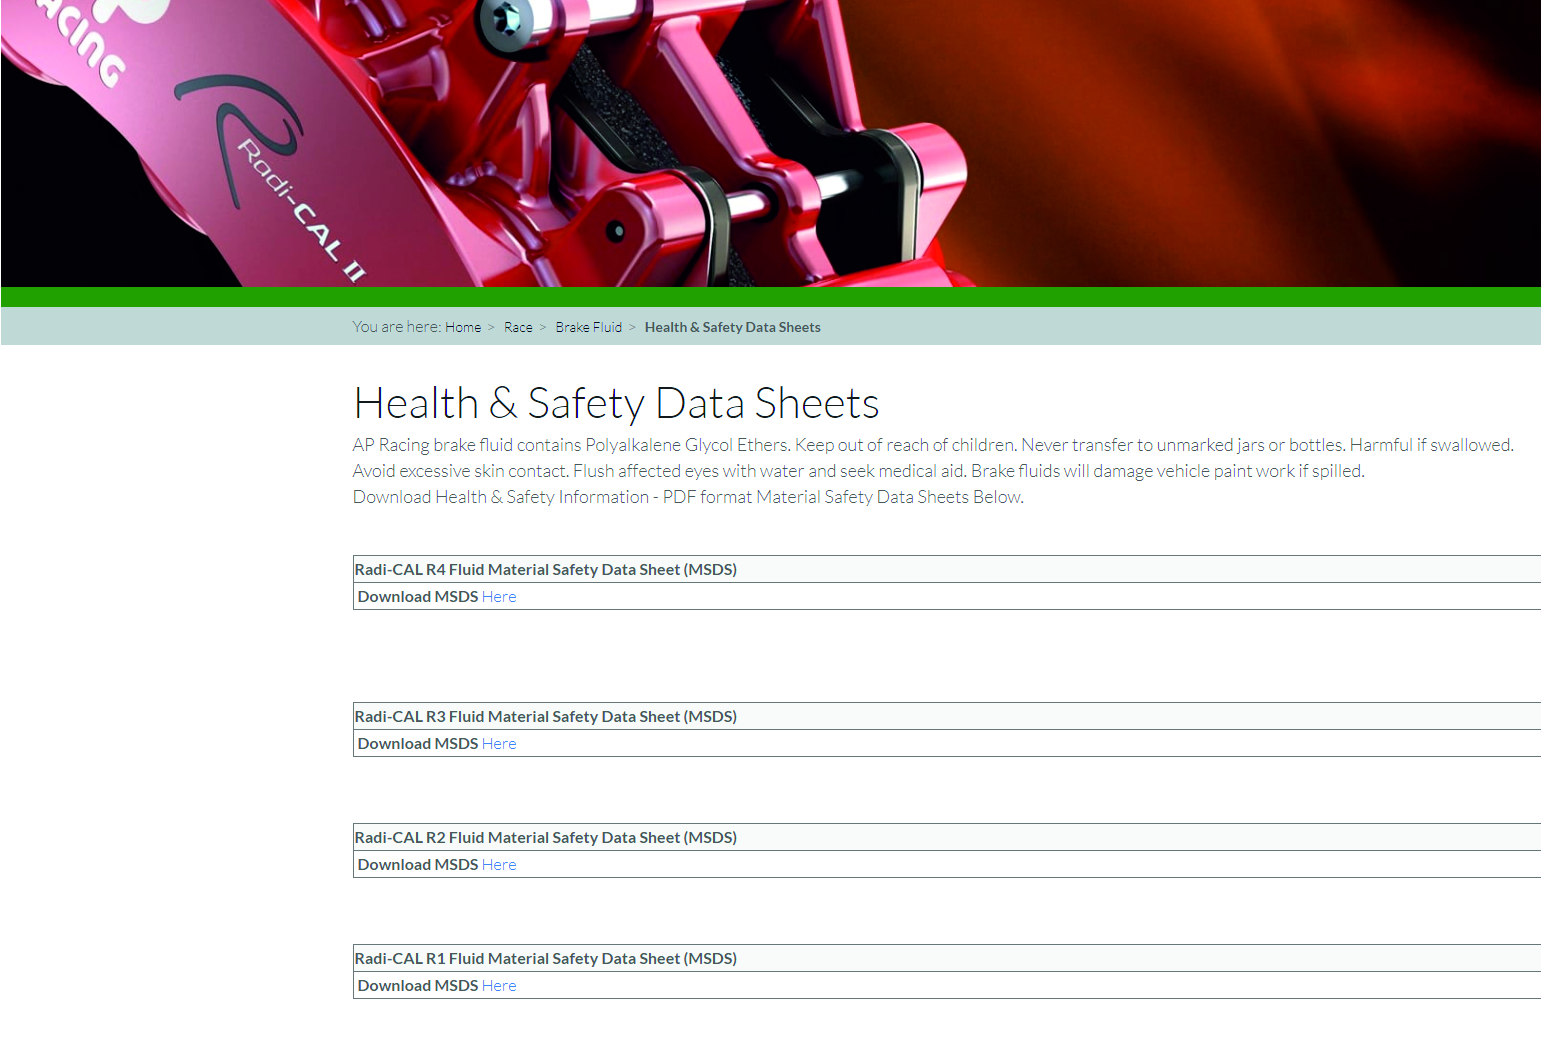Download the Radi-CAL R2 MSDS via Here link

pos(499,864)
